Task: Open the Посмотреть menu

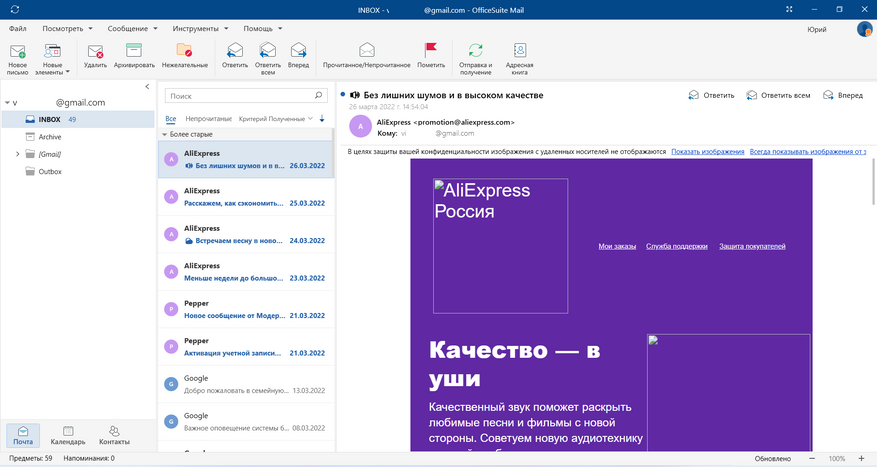Action: click(67, 29)
